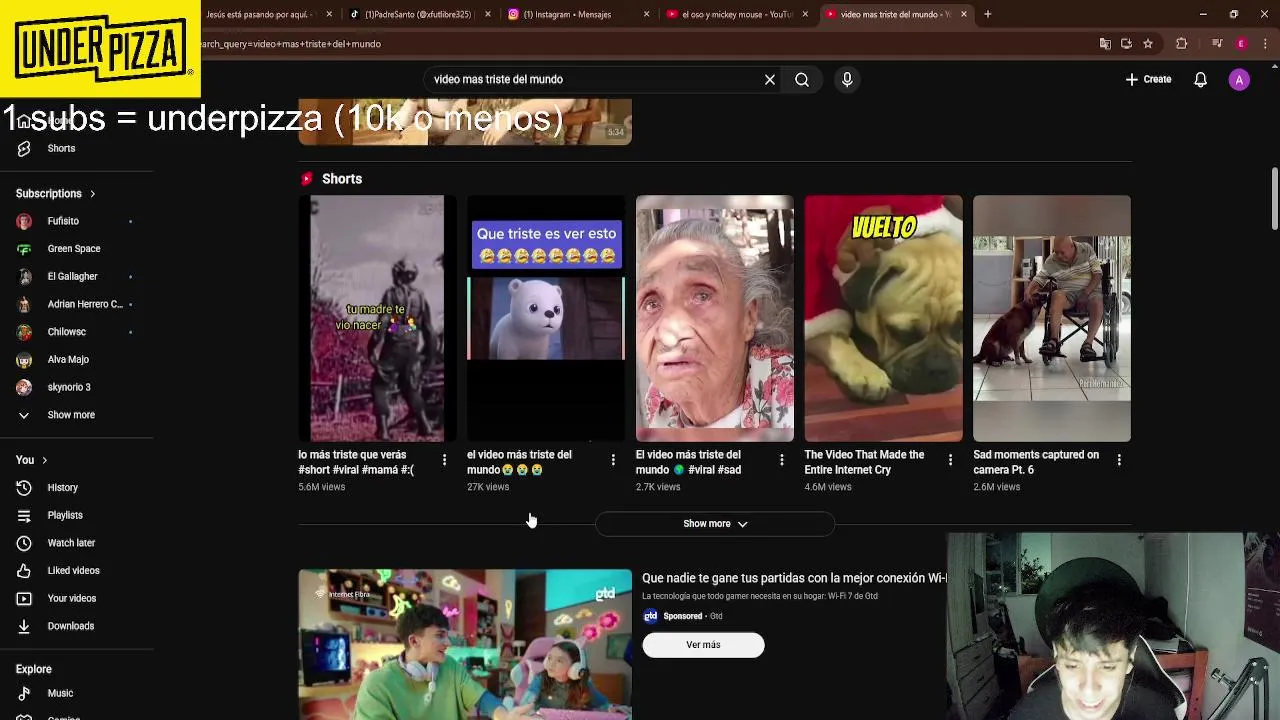Open Green Space channel subscription
The width and height of the screenshot is (1280, 720).
[x=74, y=248]
